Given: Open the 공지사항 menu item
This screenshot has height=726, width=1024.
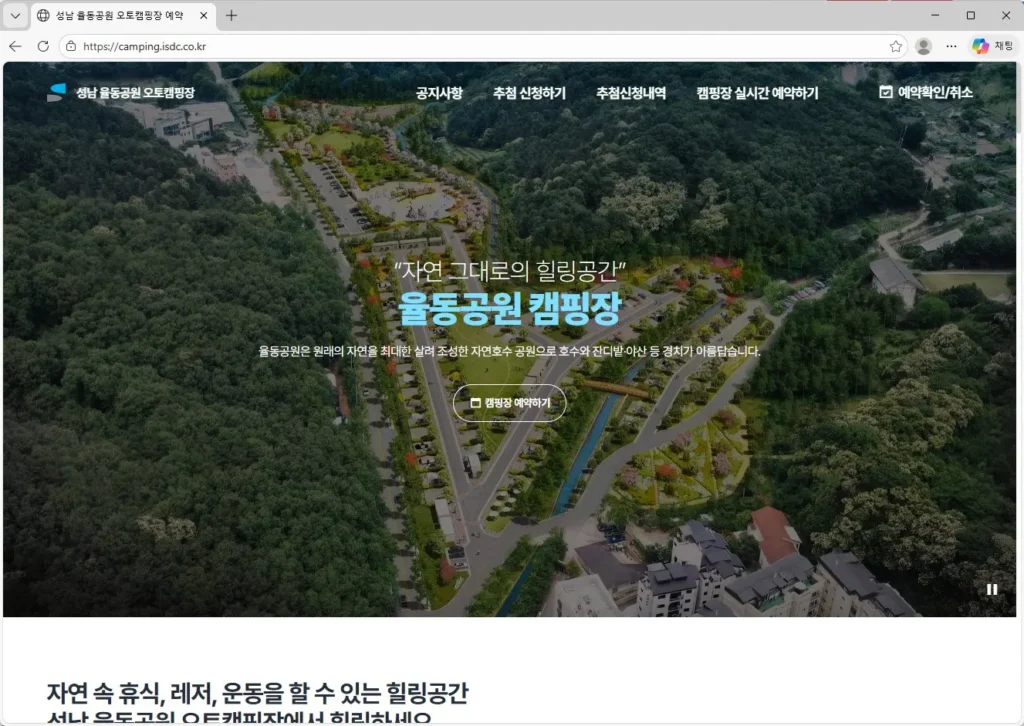Looking at the screenshot, I should coord(439,93).
